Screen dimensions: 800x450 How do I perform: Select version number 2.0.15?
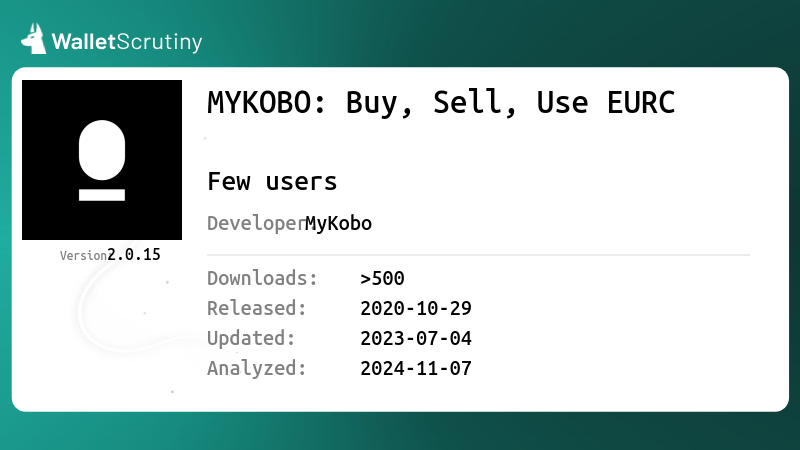click(134, 255)
